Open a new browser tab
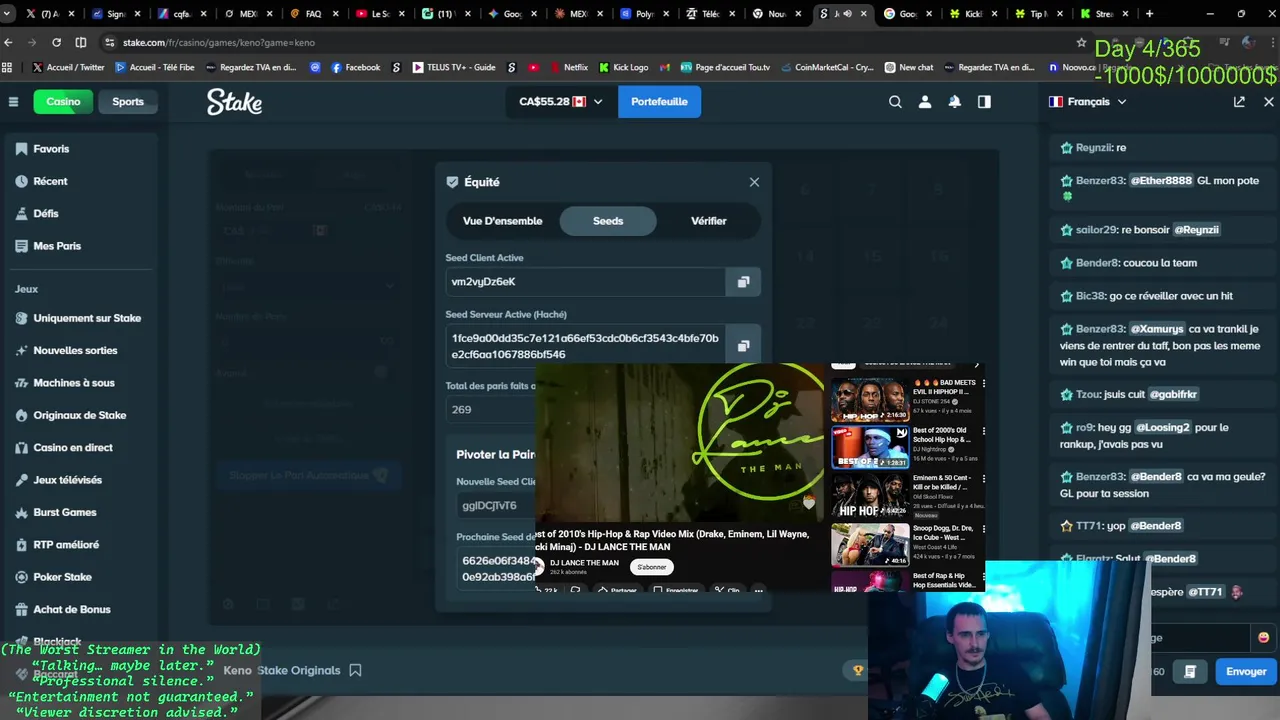The image size is (1280, 720). (1149, 14)
